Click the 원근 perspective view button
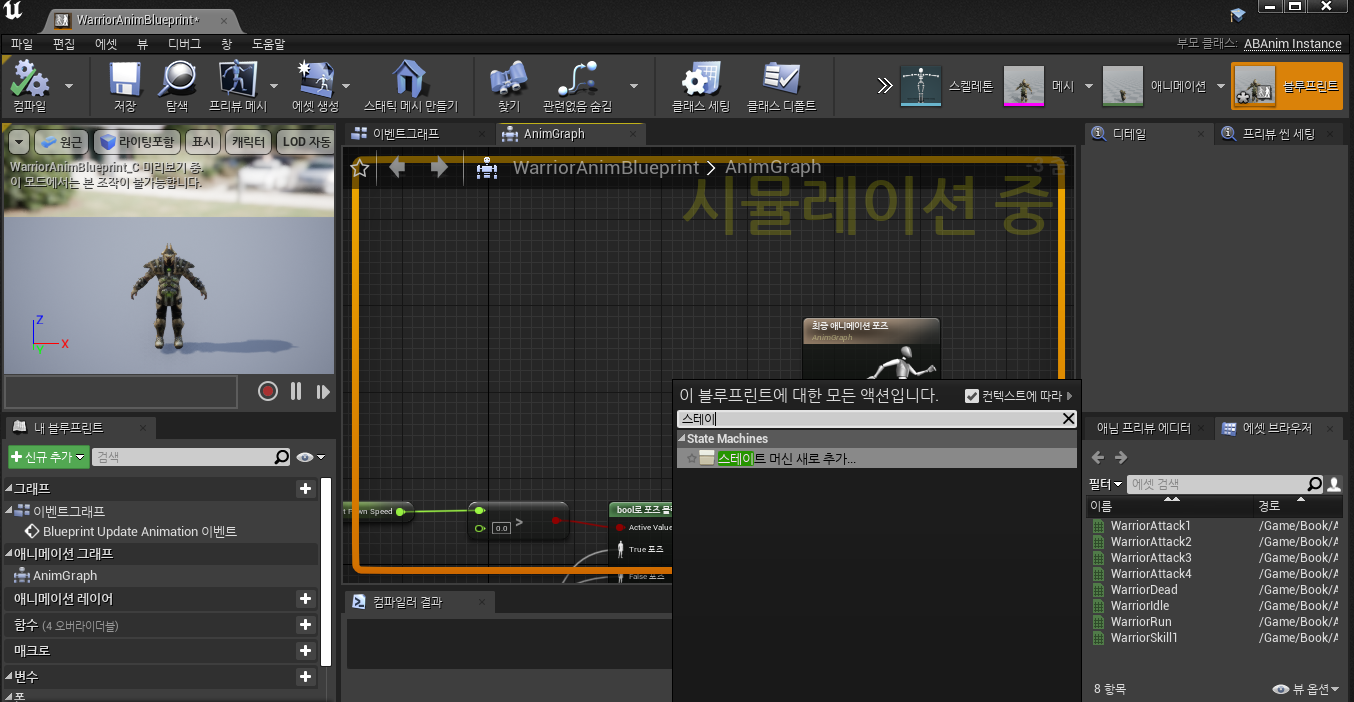This screenshot has height=702, width=1354. click(62, 142)
